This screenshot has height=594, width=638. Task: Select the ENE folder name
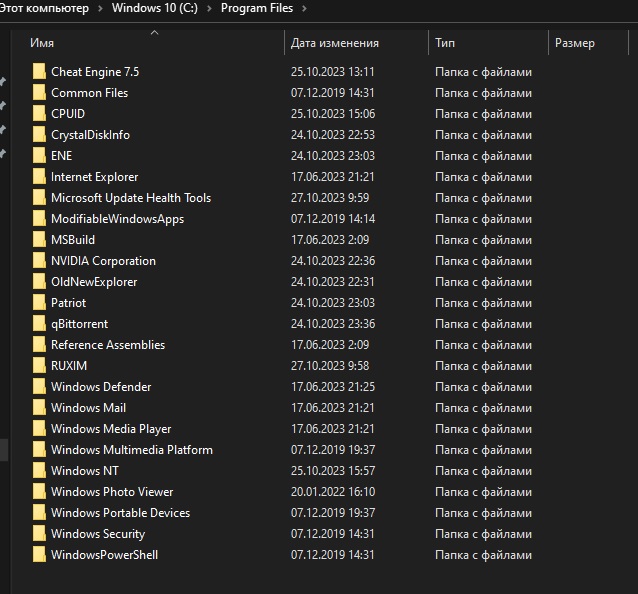[x=61, y=156]
